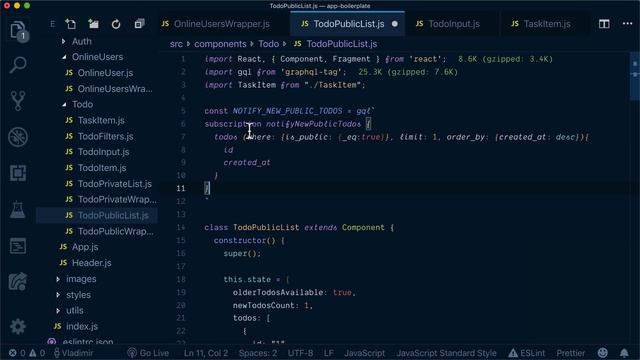Collapse all folders in explorer
The image size is (640, 360).
[139, 24]
